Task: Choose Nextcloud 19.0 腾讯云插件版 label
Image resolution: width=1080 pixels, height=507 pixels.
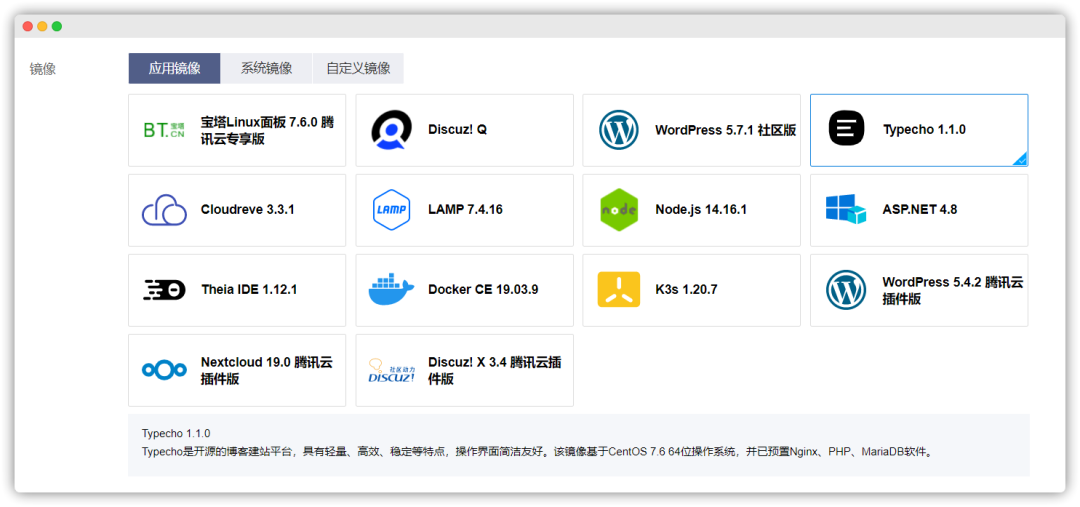Action: [x=267, y=371]
